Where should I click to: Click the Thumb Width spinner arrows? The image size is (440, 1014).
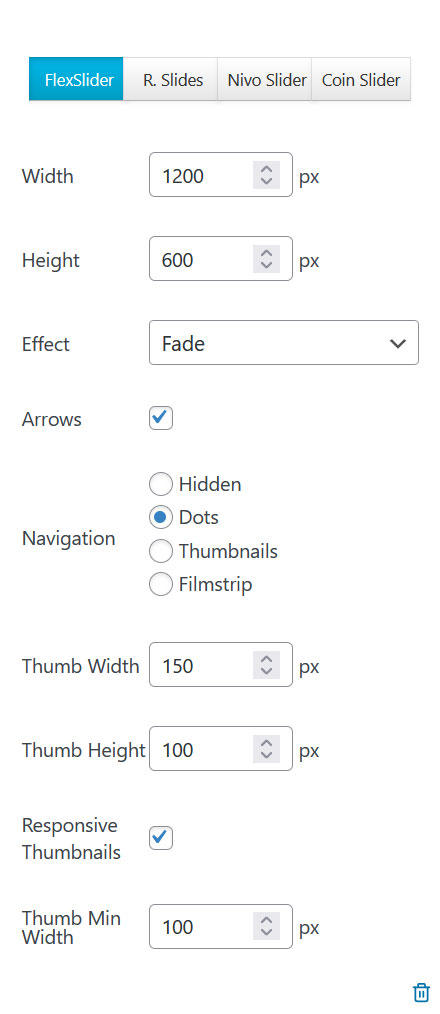(266, 665)
